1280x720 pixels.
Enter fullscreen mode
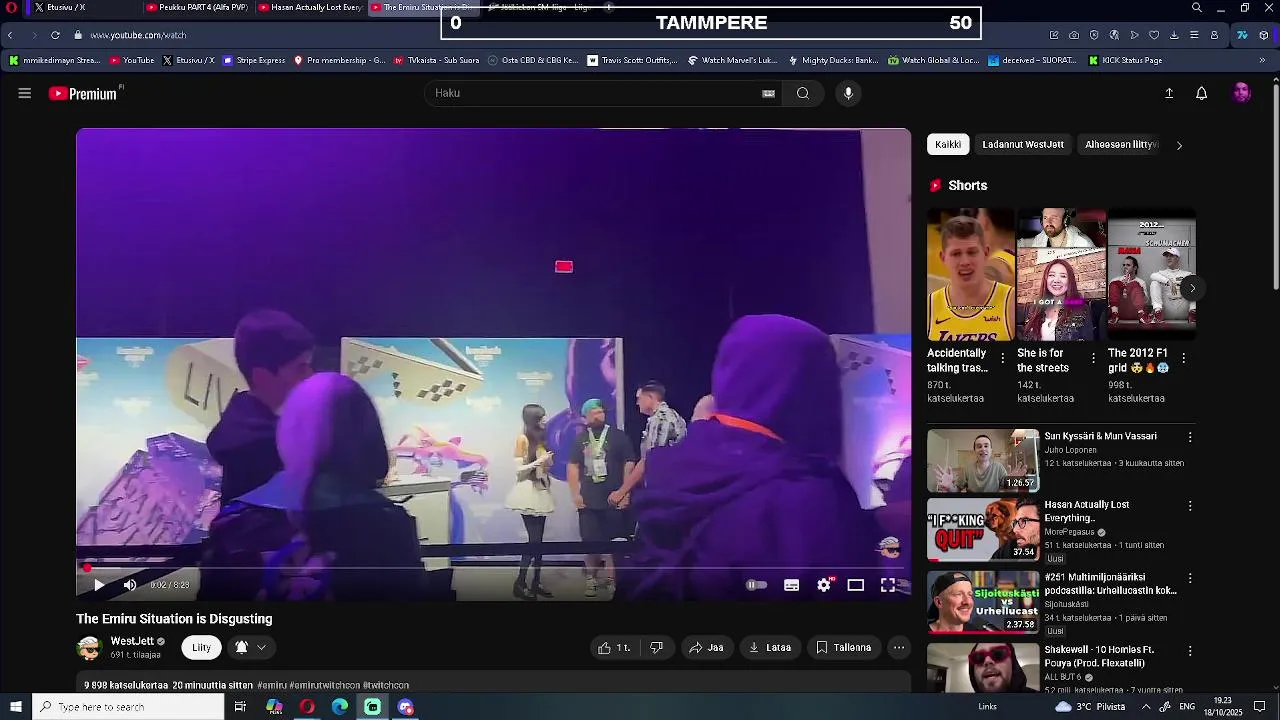(x=888, y=585)
